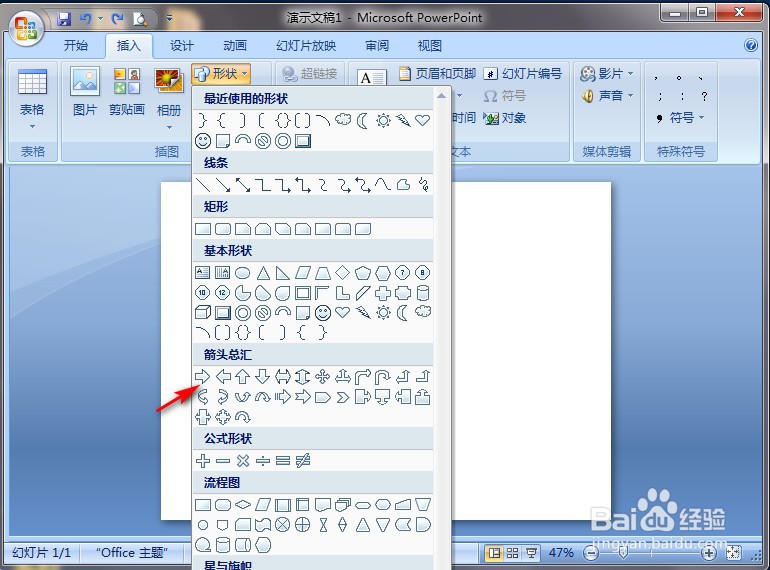Click the 超链接 hyperlink button
The height and width of the screenshot is (570, 770).
(x=310, y=74)
